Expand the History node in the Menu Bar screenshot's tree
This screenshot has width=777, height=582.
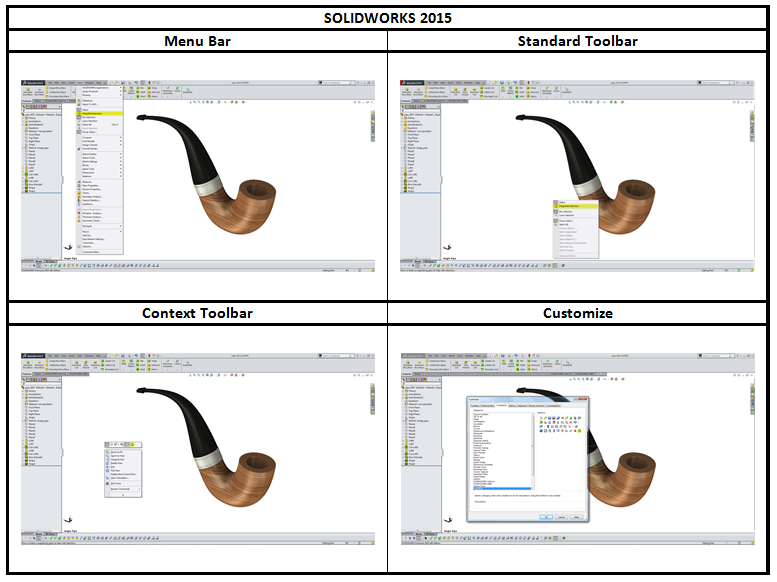23,118
